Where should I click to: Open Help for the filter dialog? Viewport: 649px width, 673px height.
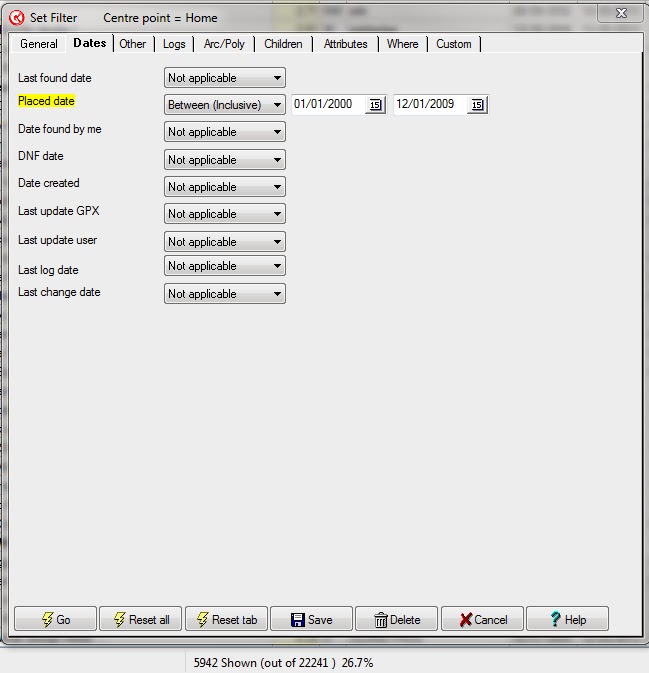point(567,619)
